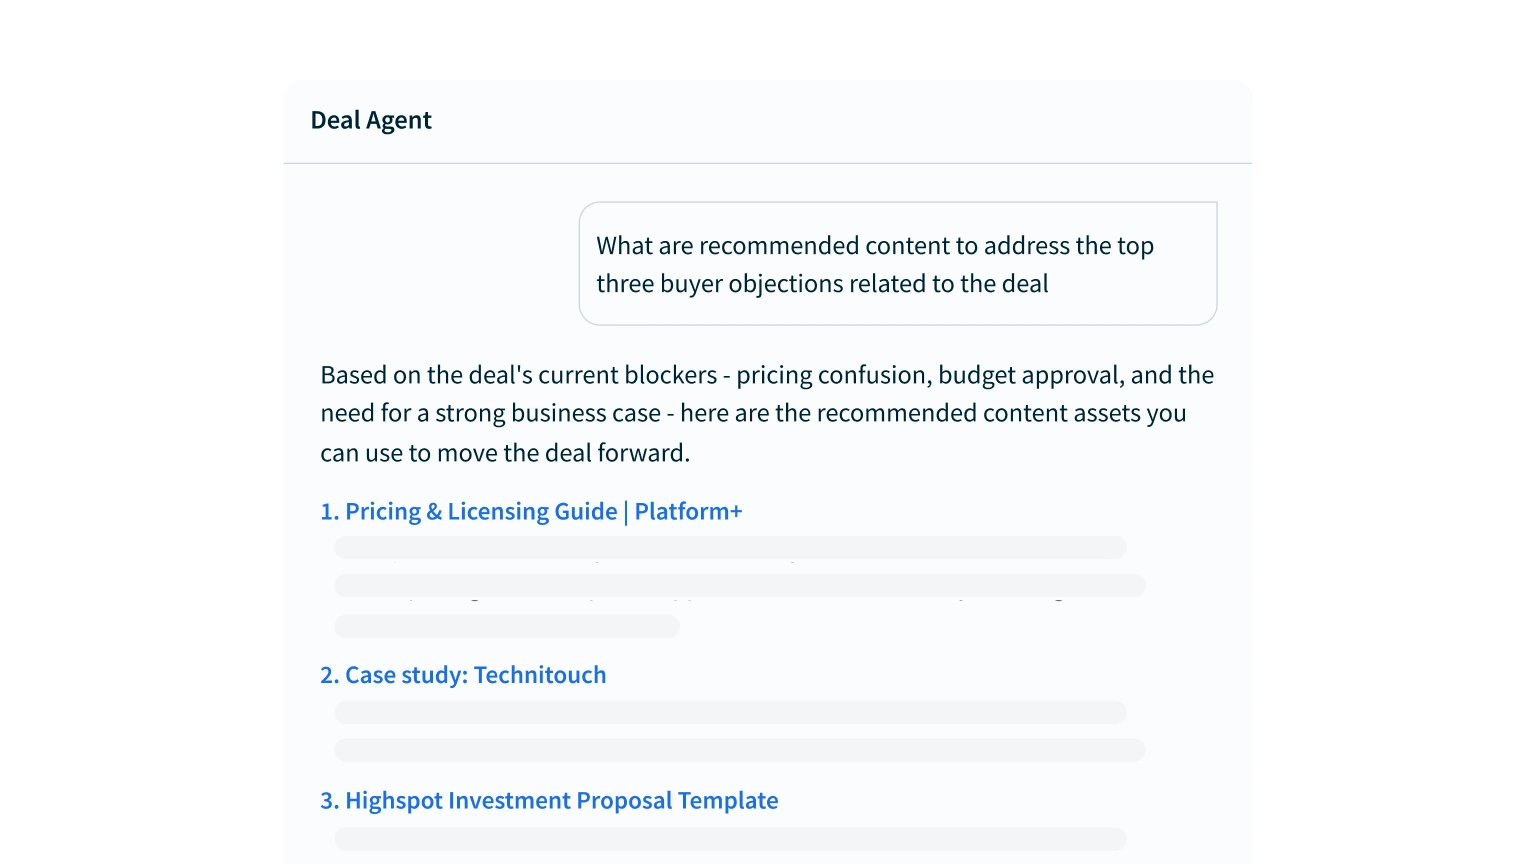The image size is (1536, 864).
Task: Open the Highspot Investment Proposal Template link
Action: pyautogui.click(x=549, y=801)
